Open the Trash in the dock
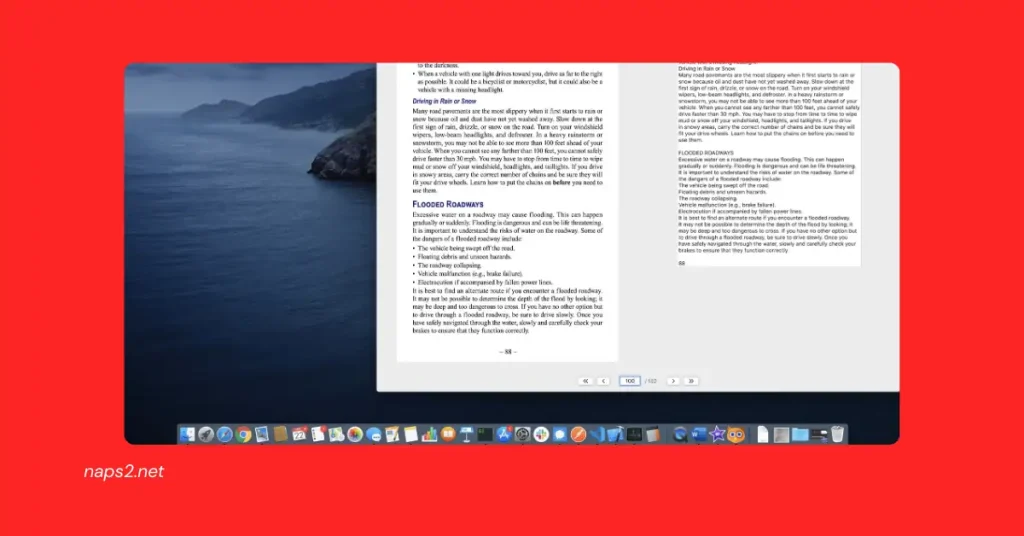Image resolution: width=1024 pixels, height=536 pixels. coord(837,434)
